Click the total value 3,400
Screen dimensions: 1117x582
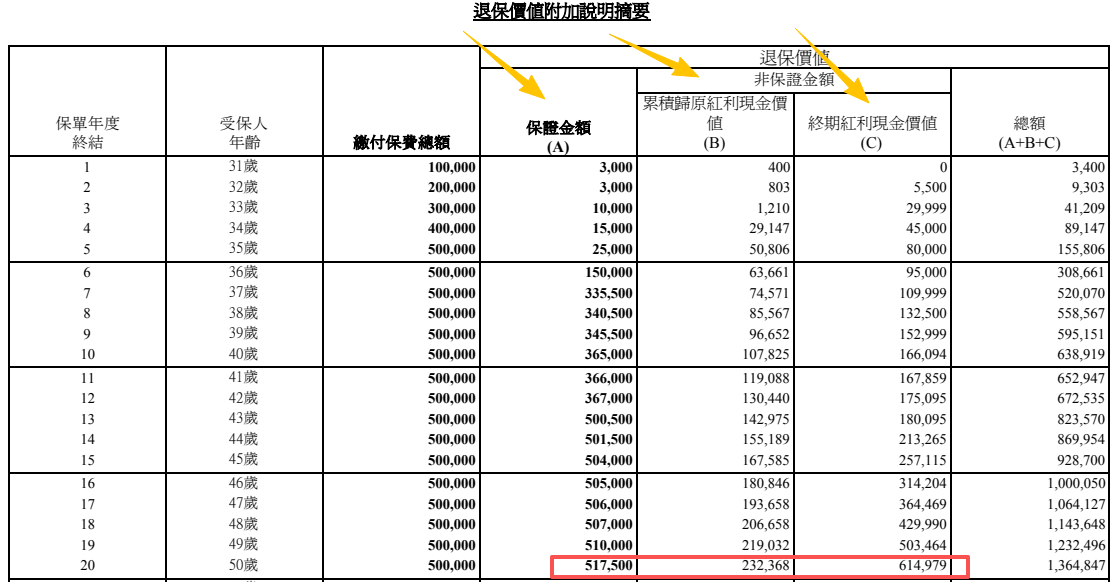point(1089,167)
